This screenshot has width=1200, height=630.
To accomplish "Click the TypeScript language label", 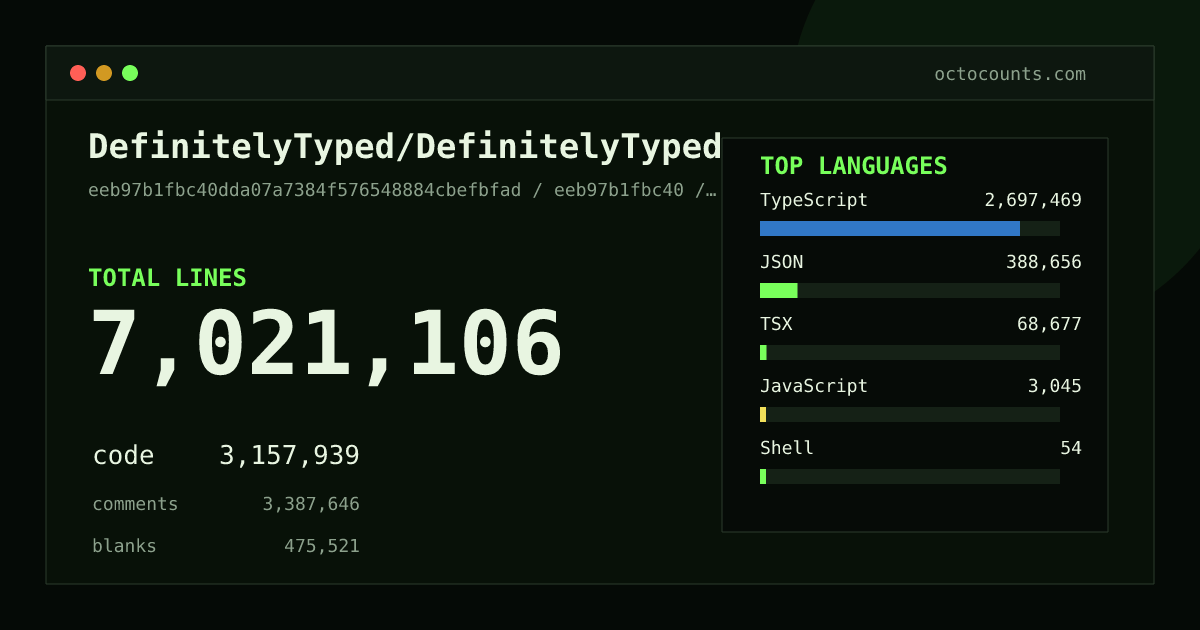I will click(814, 200).
